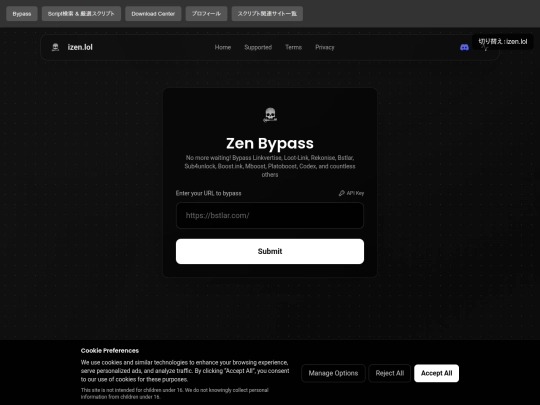
Task: Switch to the プロフィール tab
Action: tap(206, 14)
